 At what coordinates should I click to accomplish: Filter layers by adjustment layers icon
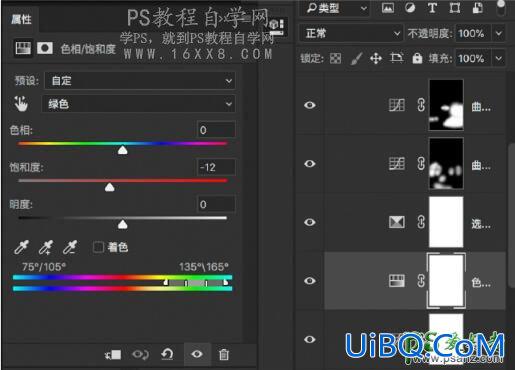point(410,8)
